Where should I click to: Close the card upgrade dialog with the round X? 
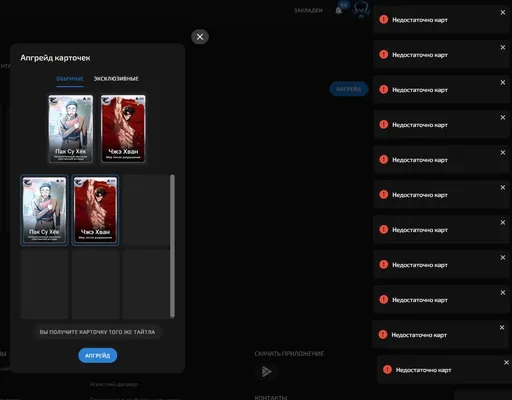[x=200, y=37]
